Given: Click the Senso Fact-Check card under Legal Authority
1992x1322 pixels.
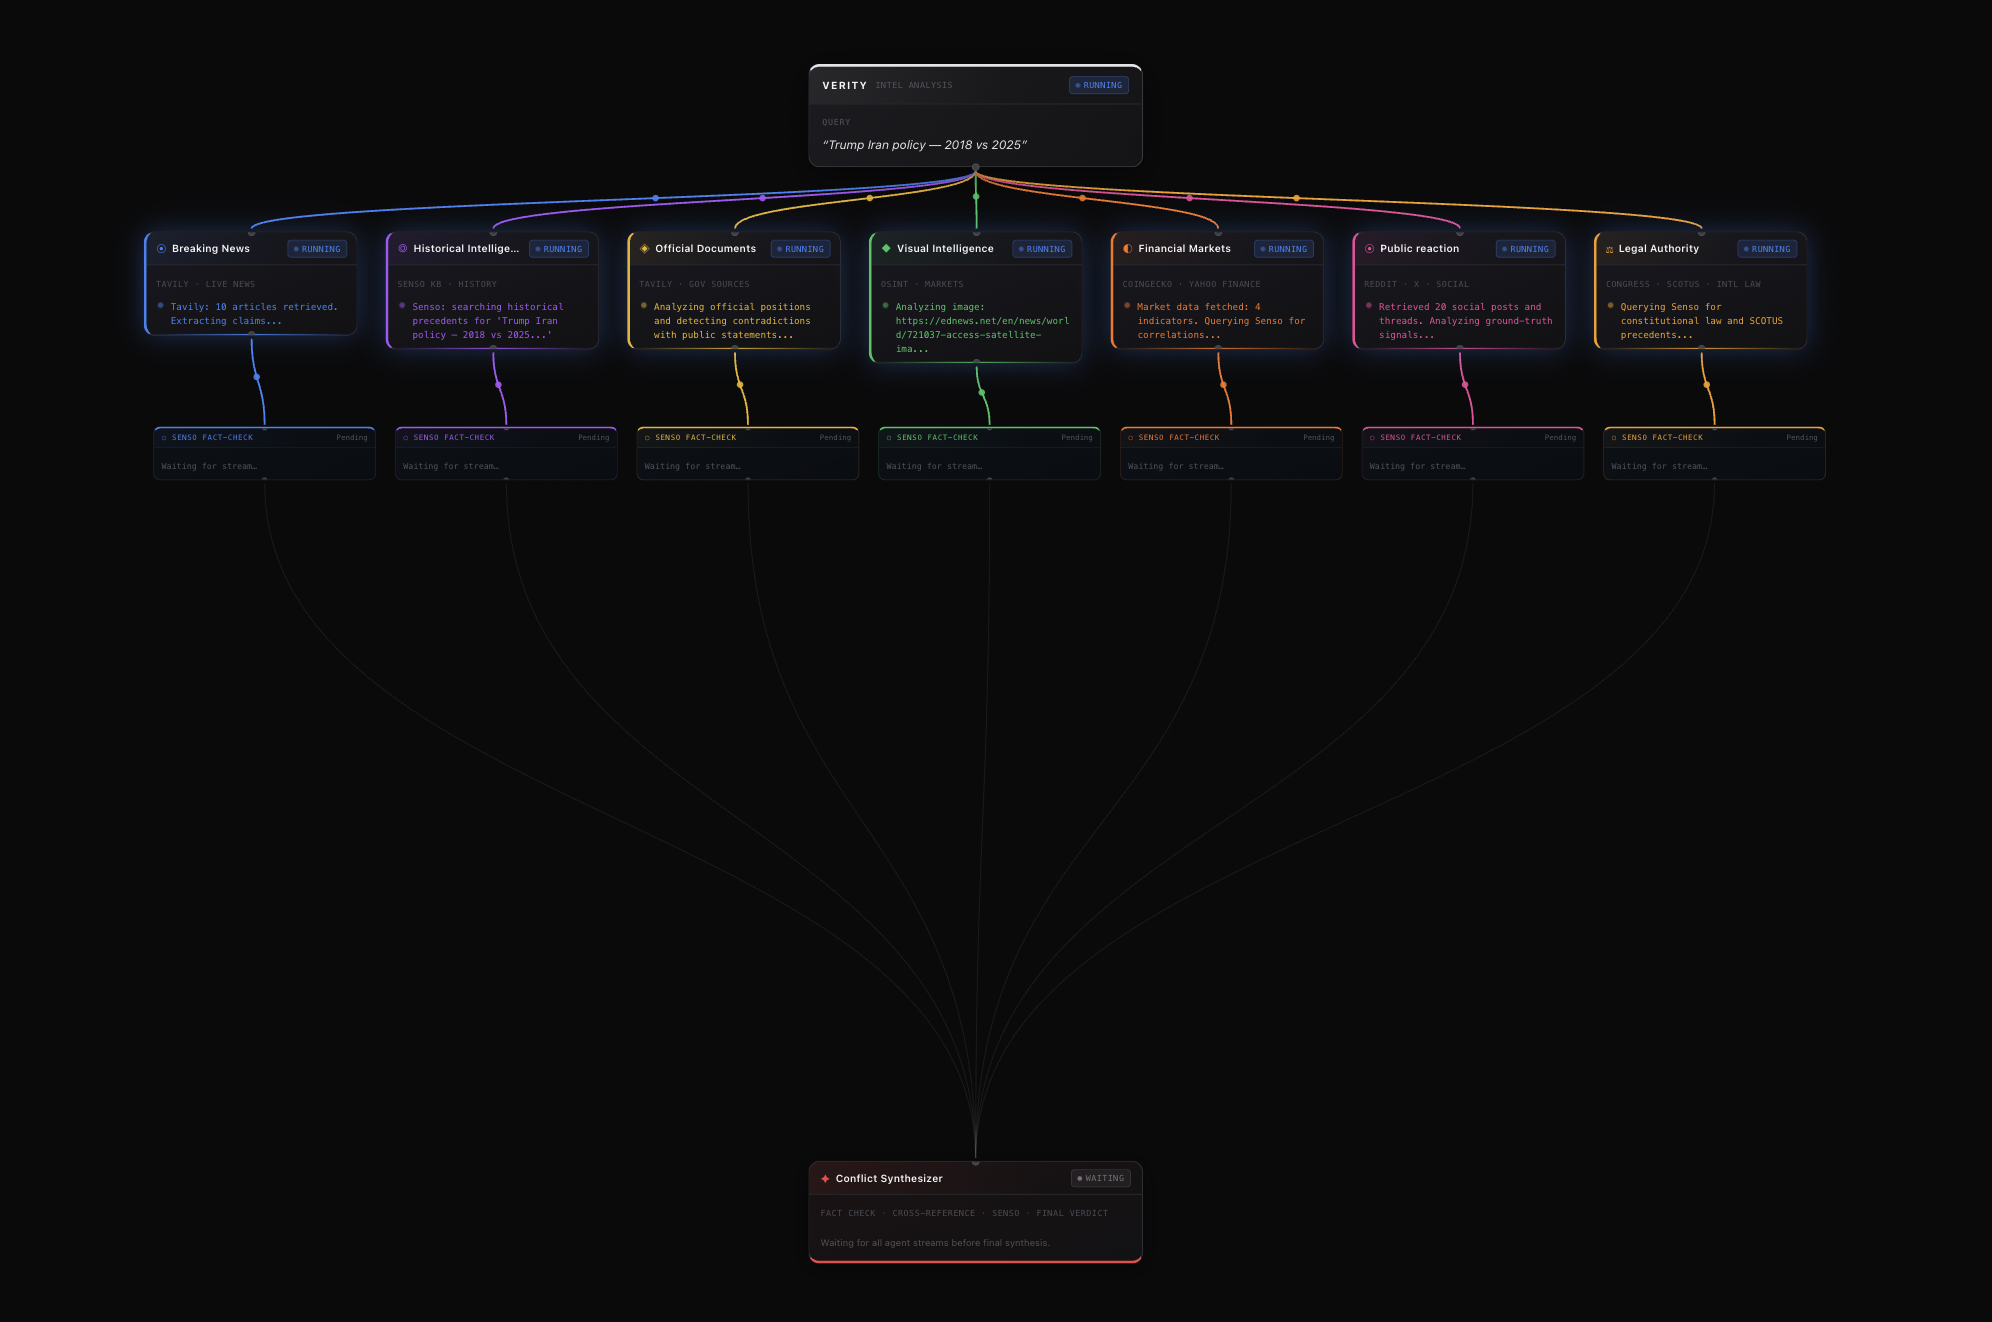Looking at the screenshot, I should [x=1714, y=454].
